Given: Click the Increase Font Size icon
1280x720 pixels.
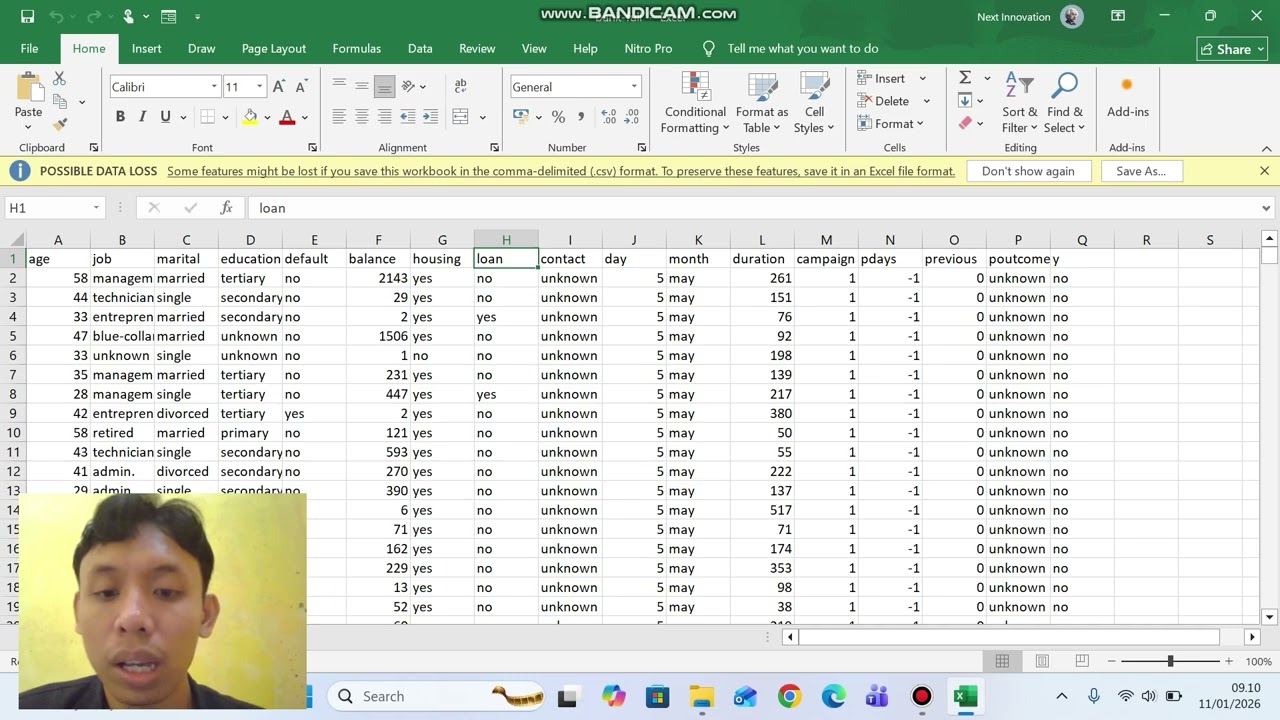Looking at the screenshot, I should click(x=279, y=87).
